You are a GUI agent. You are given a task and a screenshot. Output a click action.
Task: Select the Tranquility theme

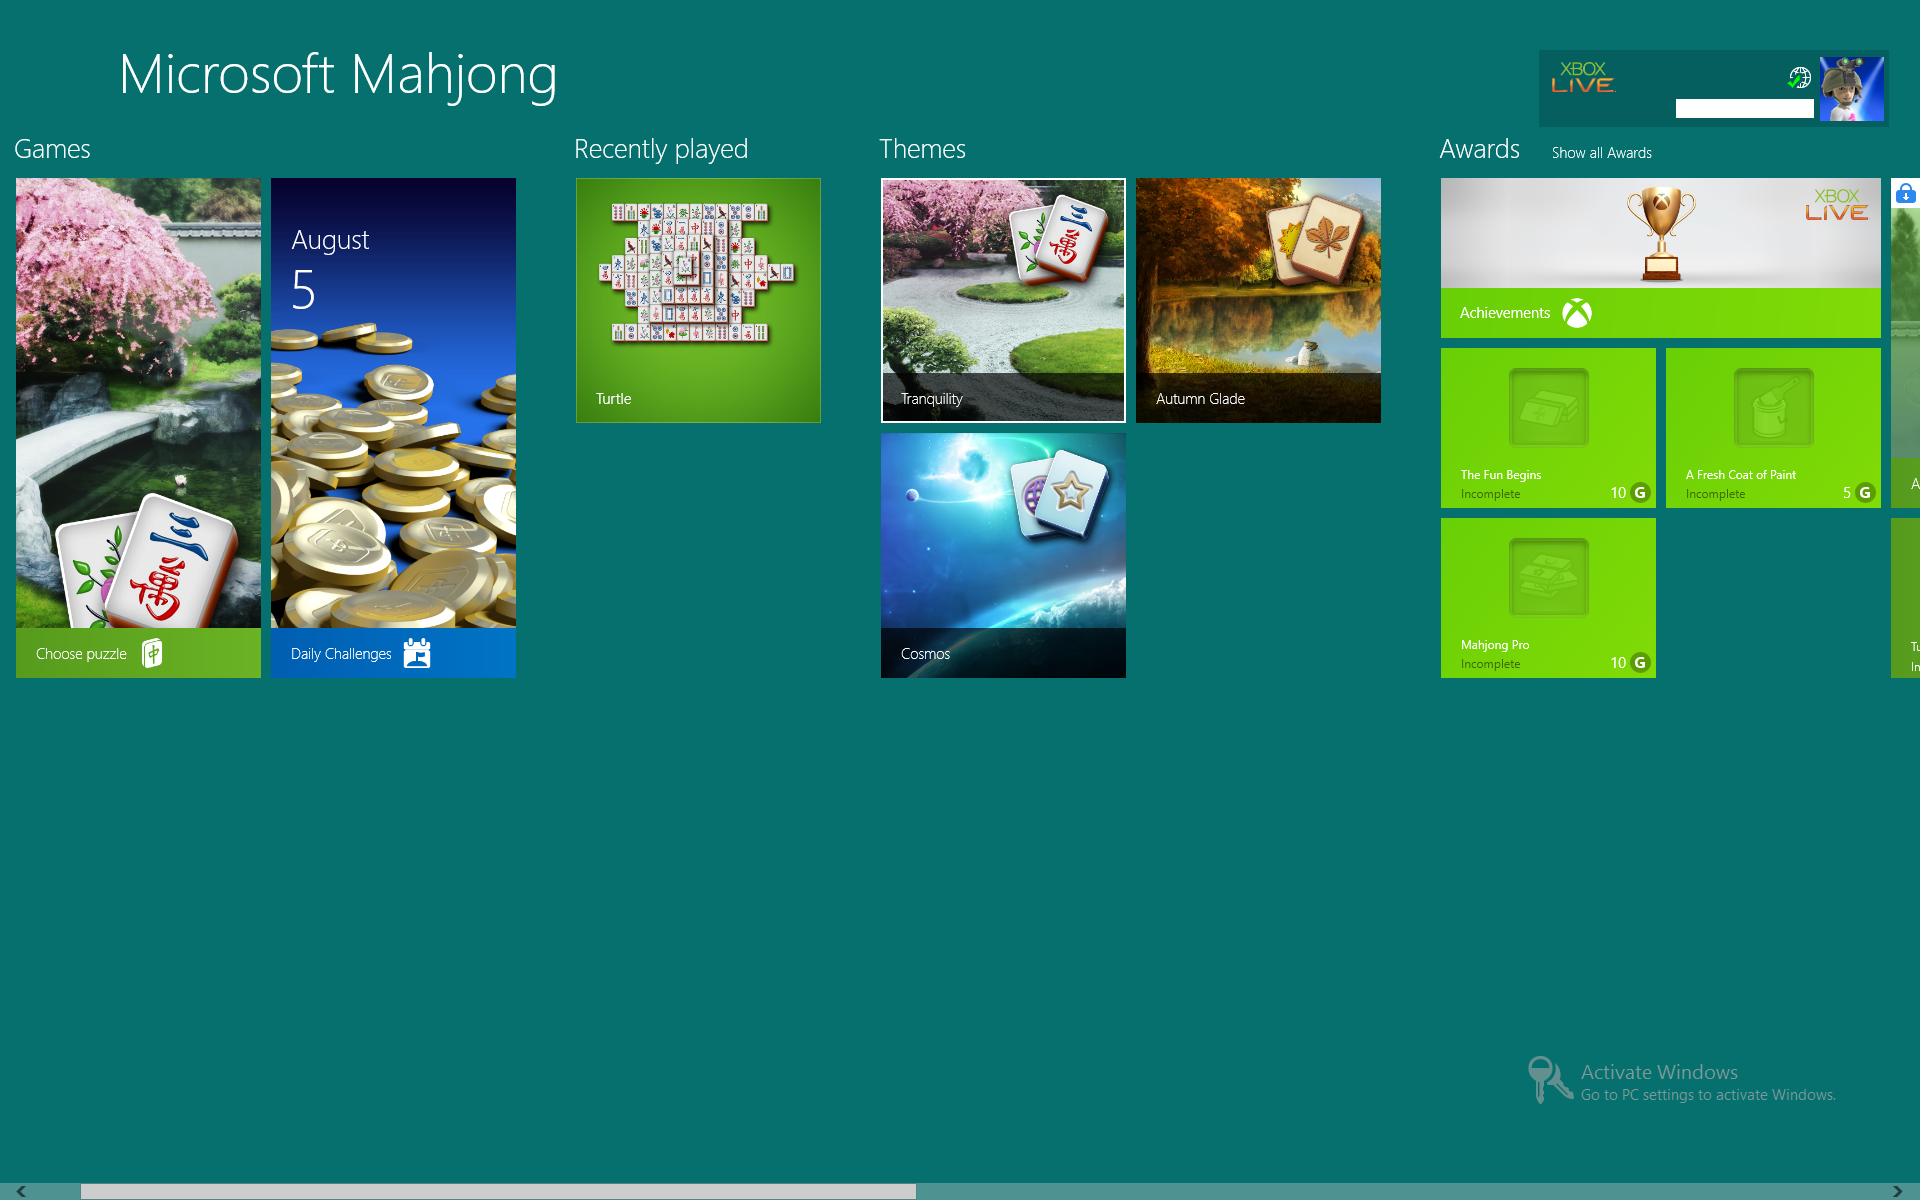1003,300
